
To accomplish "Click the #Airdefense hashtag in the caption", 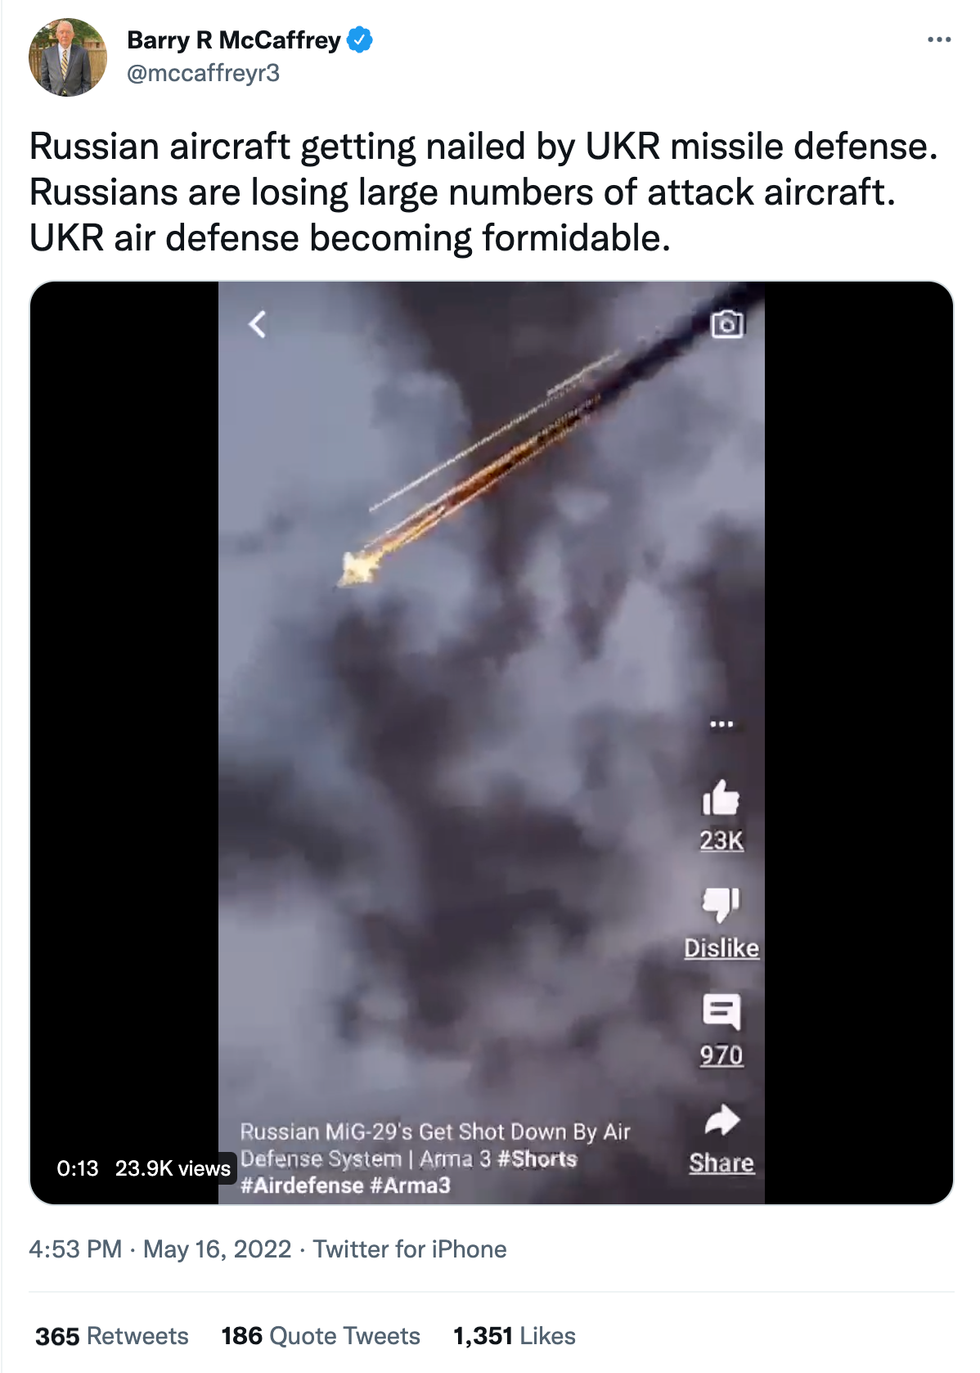I will (x=302, y=1185).
